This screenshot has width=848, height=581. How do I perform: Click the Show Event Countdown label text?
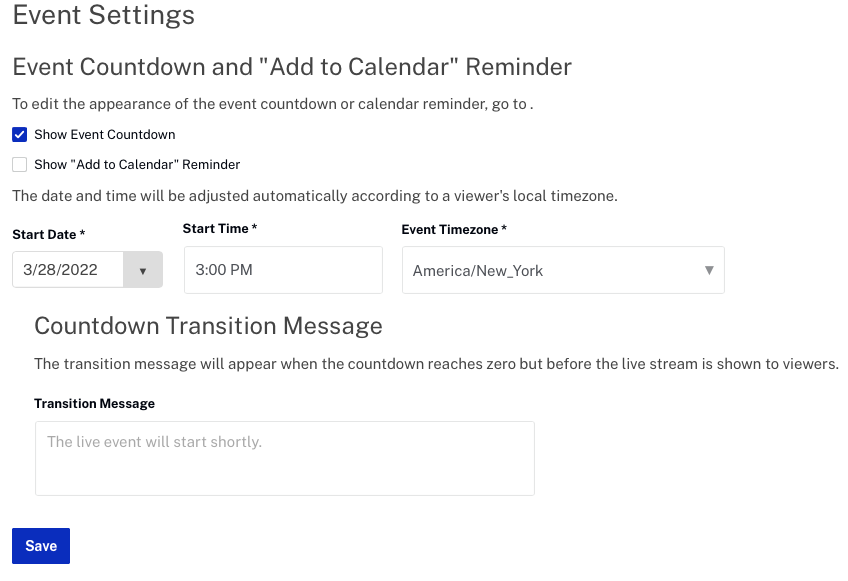click(x=104, y=135)
